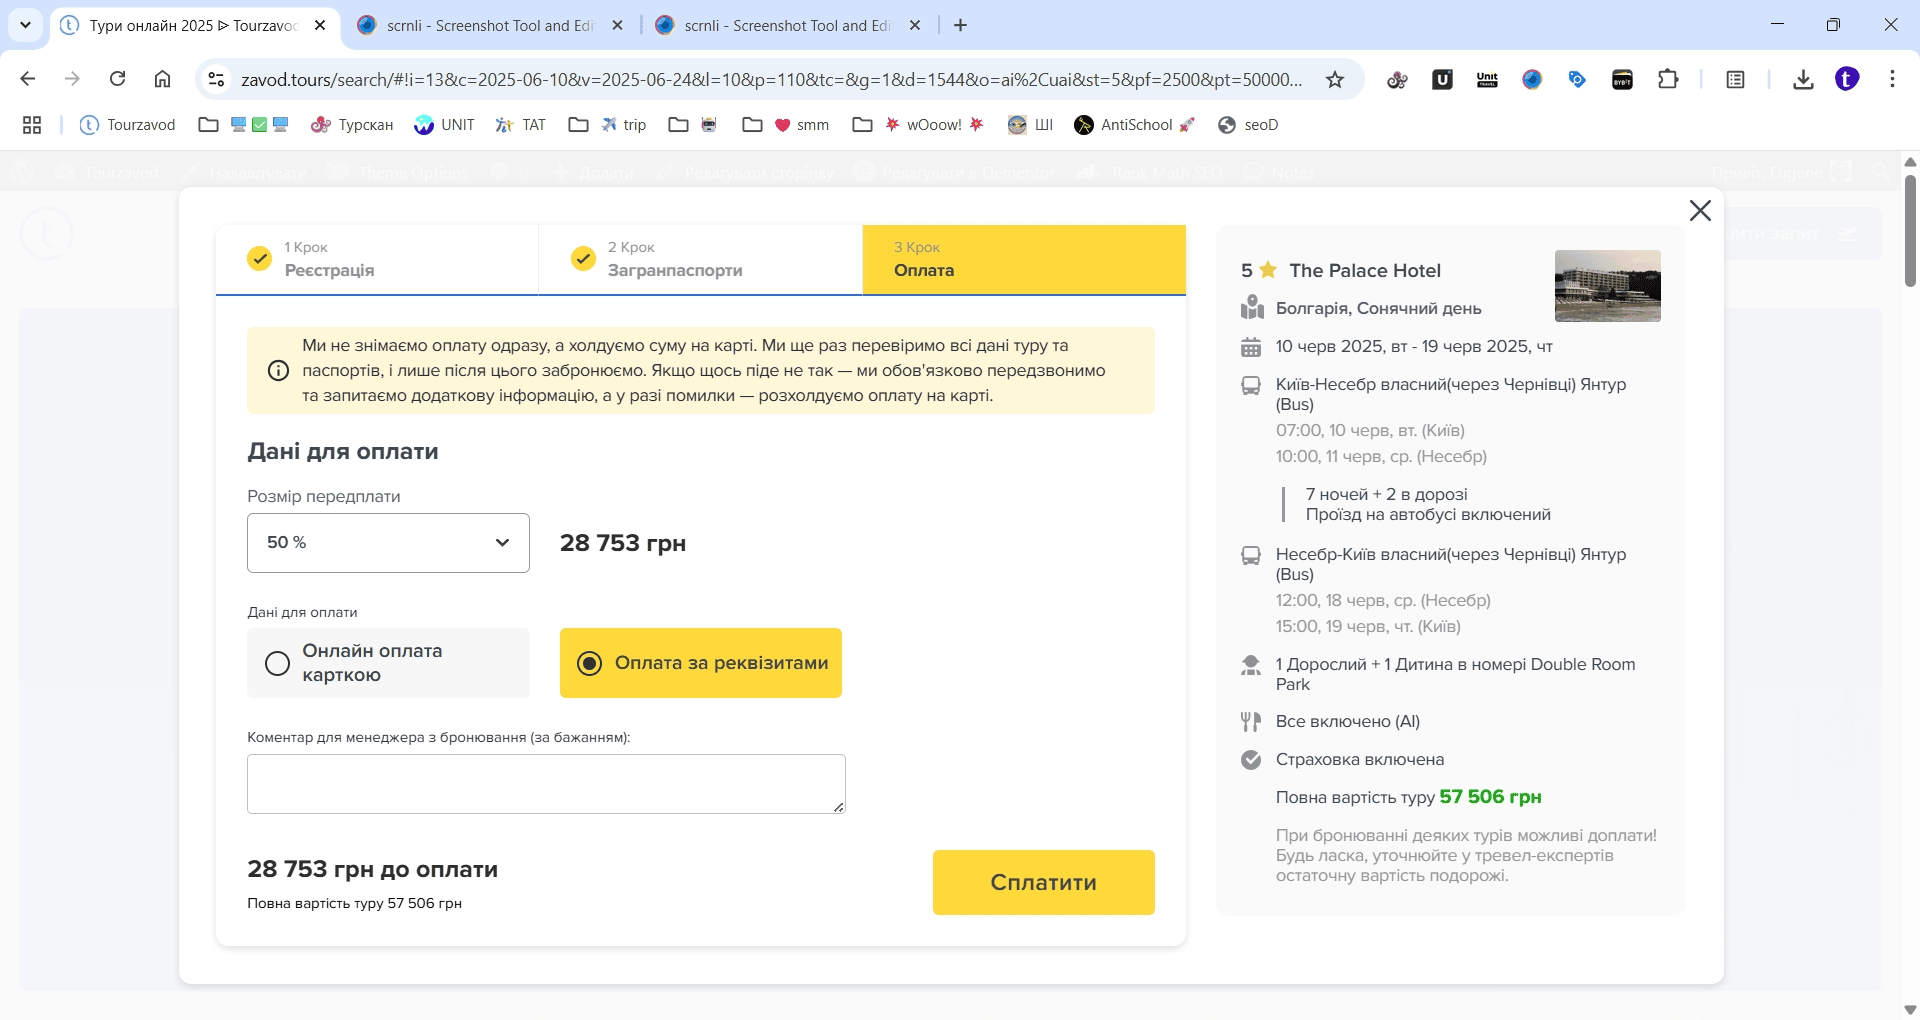Close the booking modal with X icon
The image size is (1920, 1020).
click(x=1700, y=210)
